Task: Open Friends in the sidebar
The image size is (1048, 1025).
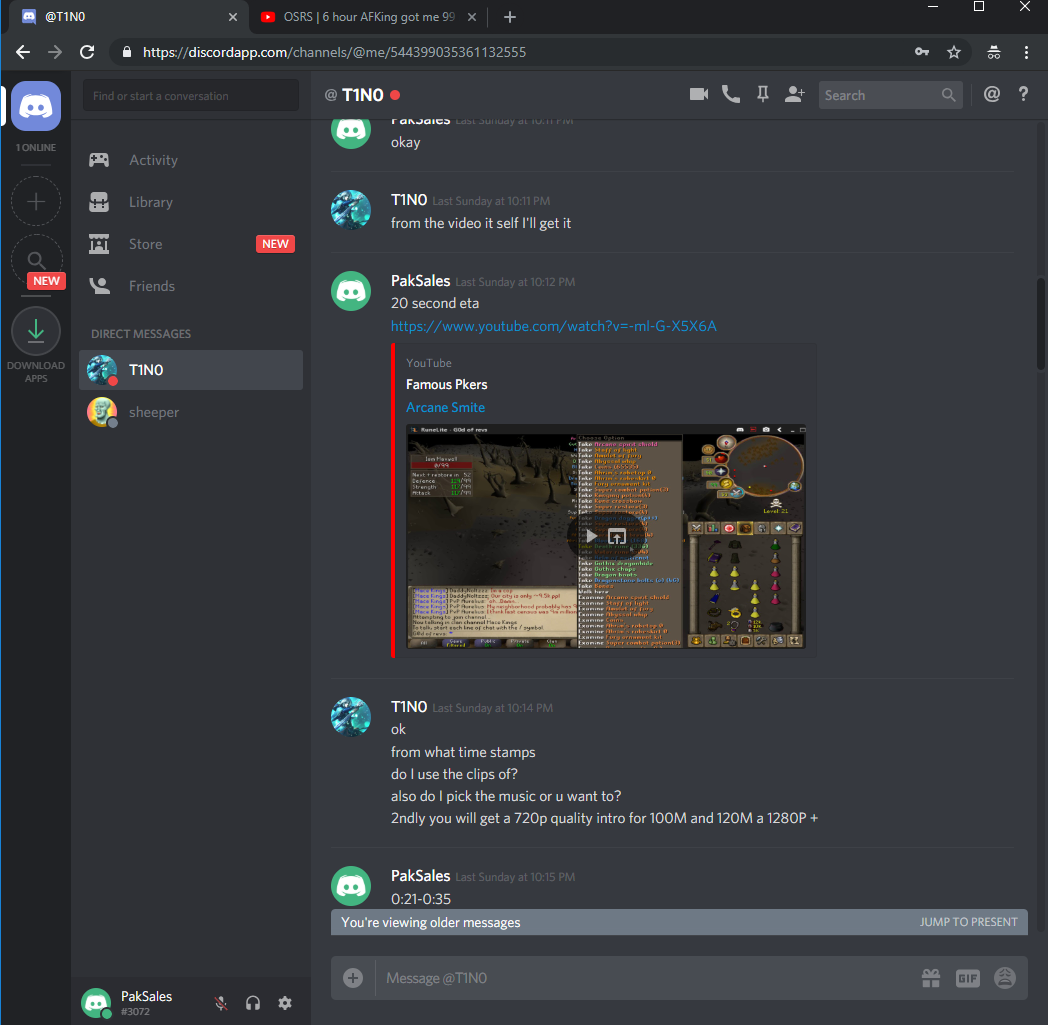Action: coord(190,286)
